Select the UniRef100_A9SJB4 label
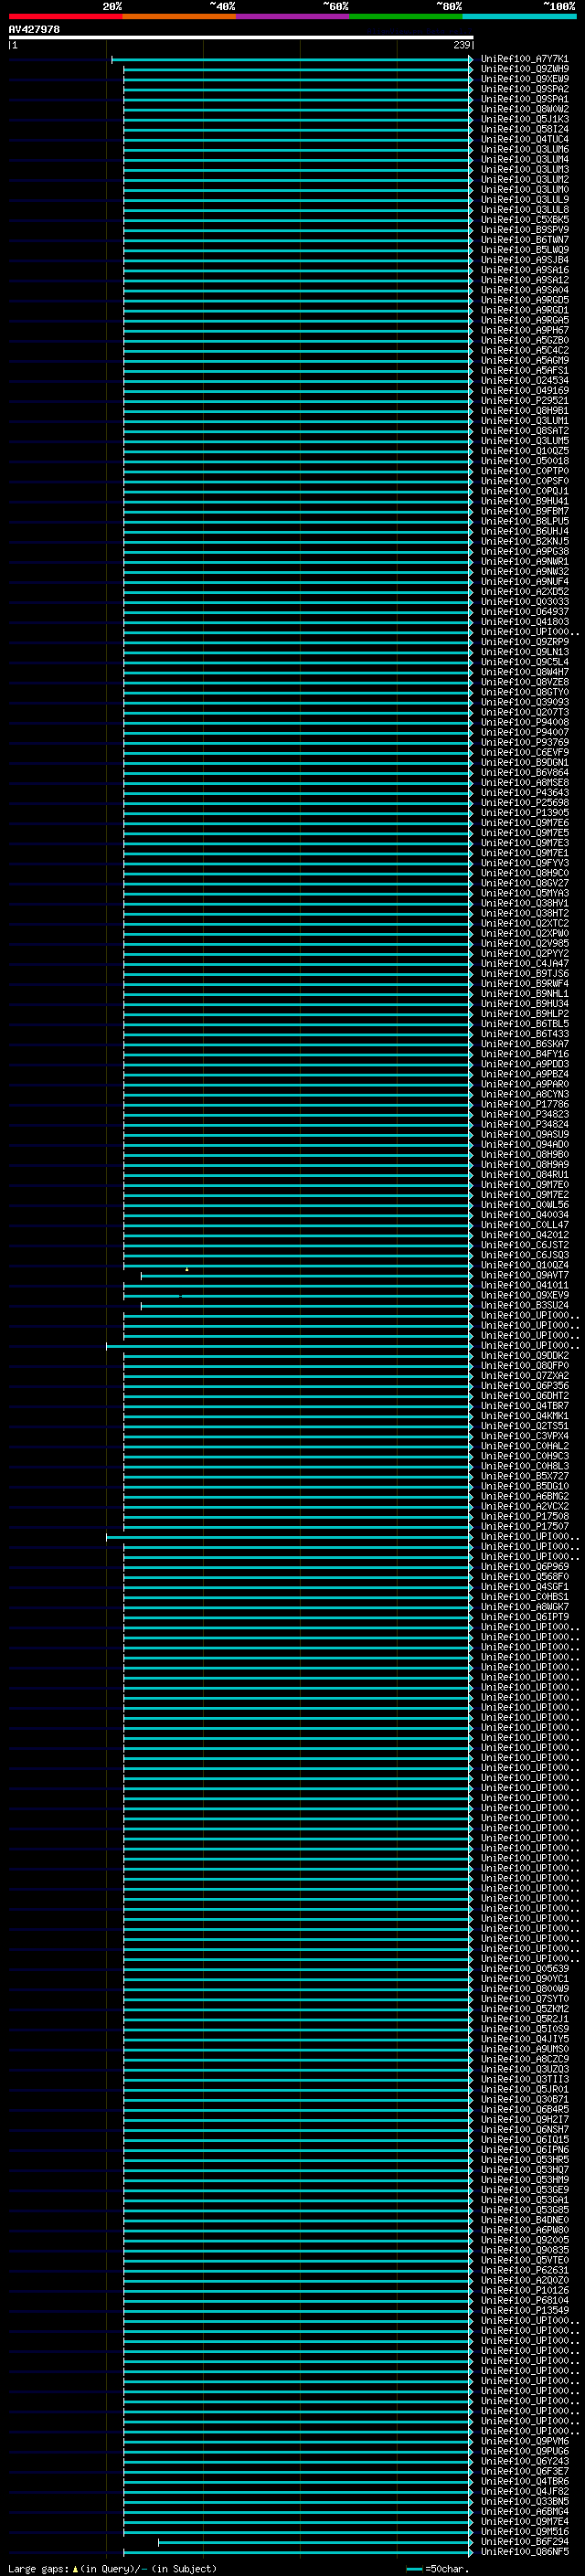 point(524,260)
